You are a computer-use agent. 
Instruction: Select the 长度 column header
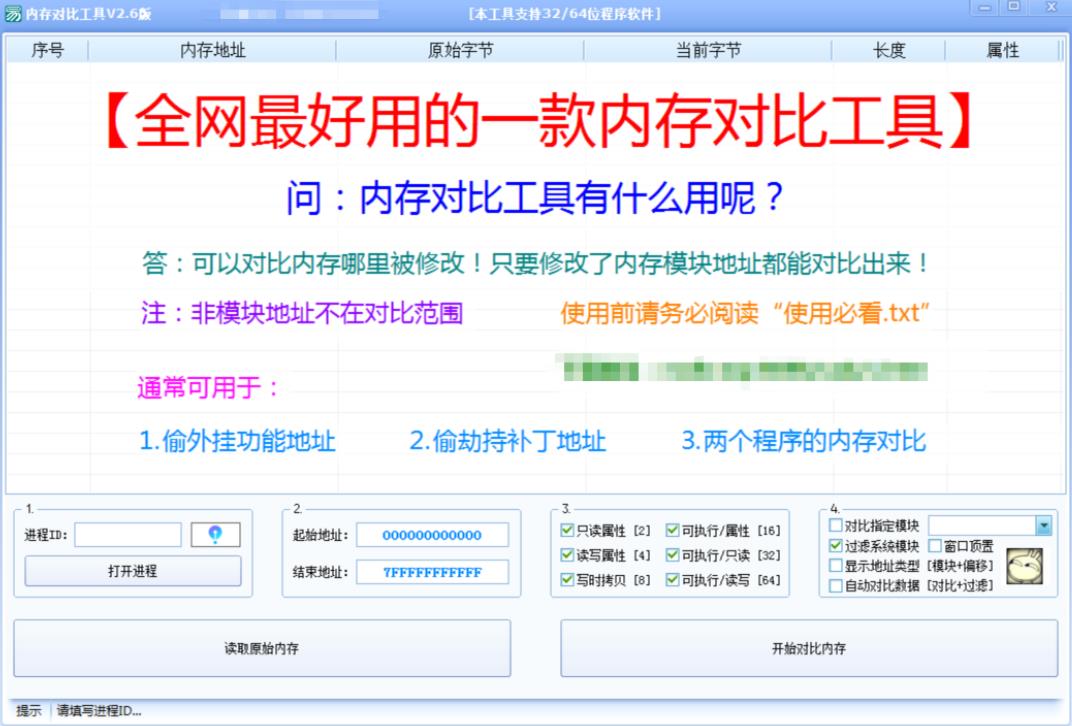[888, 50]
